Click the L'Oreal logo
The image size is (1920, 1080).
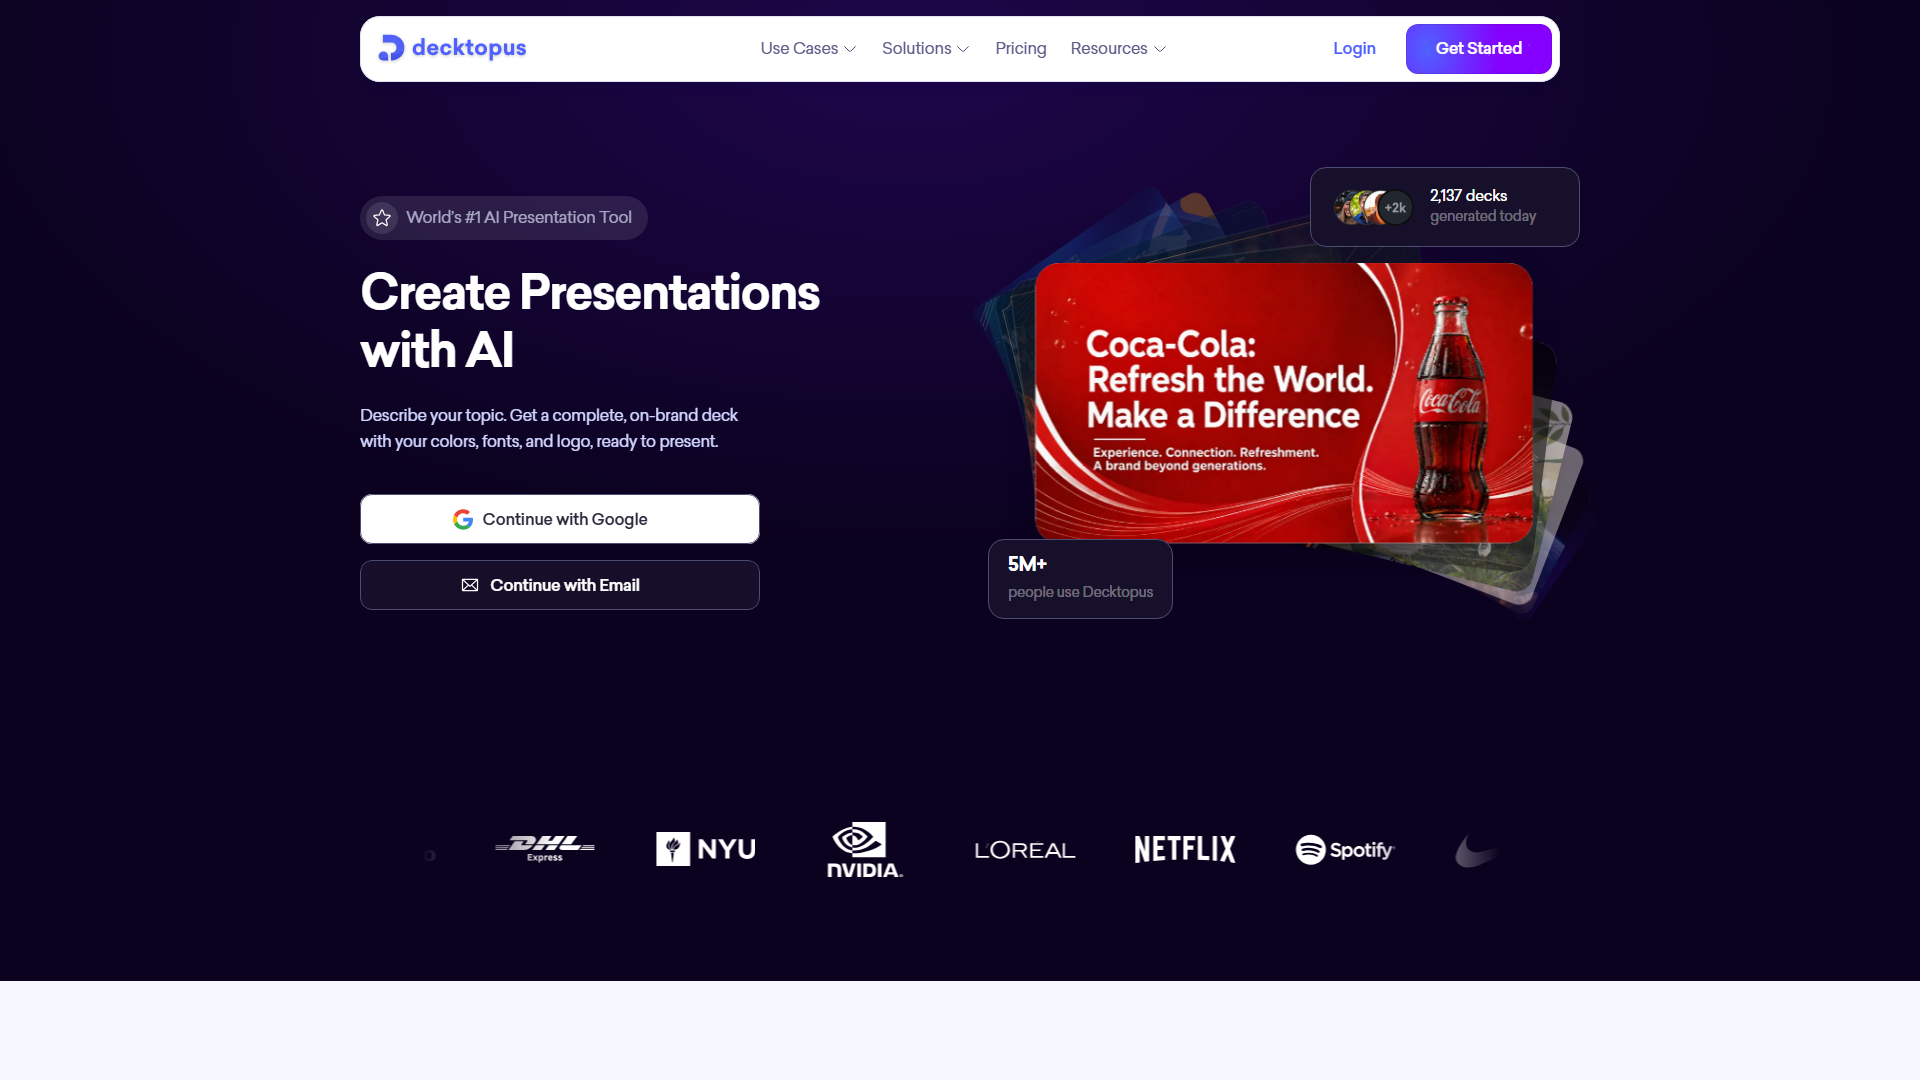pos(1025,850)
